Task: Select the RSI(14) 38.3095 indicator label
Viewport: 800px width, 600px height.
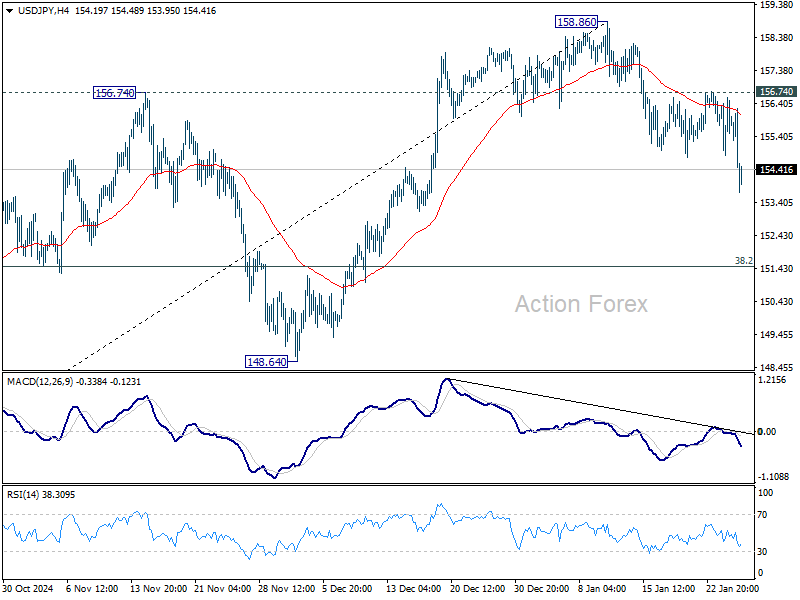Action: point(41,495)
